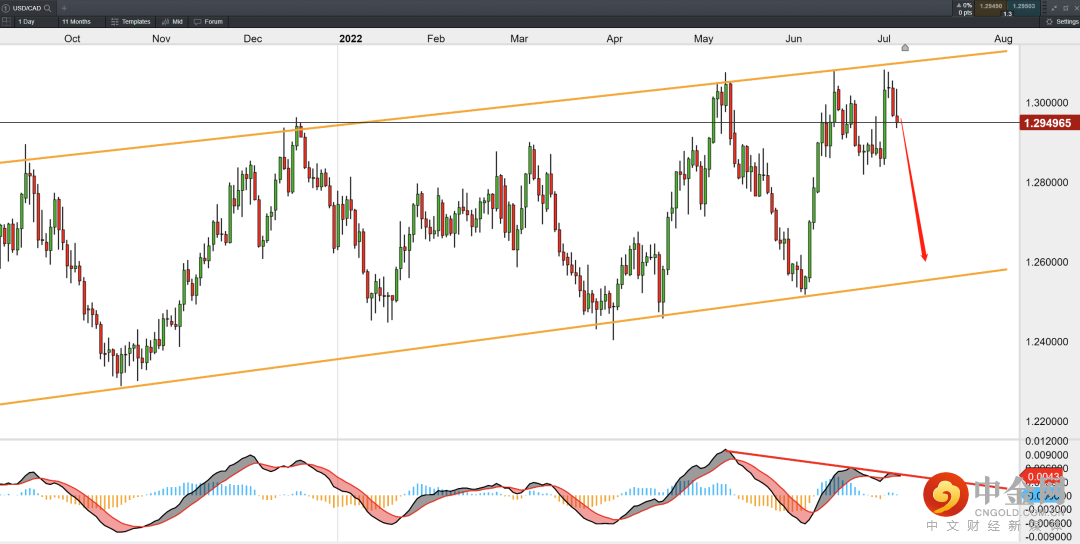Click the detach chart window icon
Screen dimensions: 1080x544
(x=1053, y=8)
